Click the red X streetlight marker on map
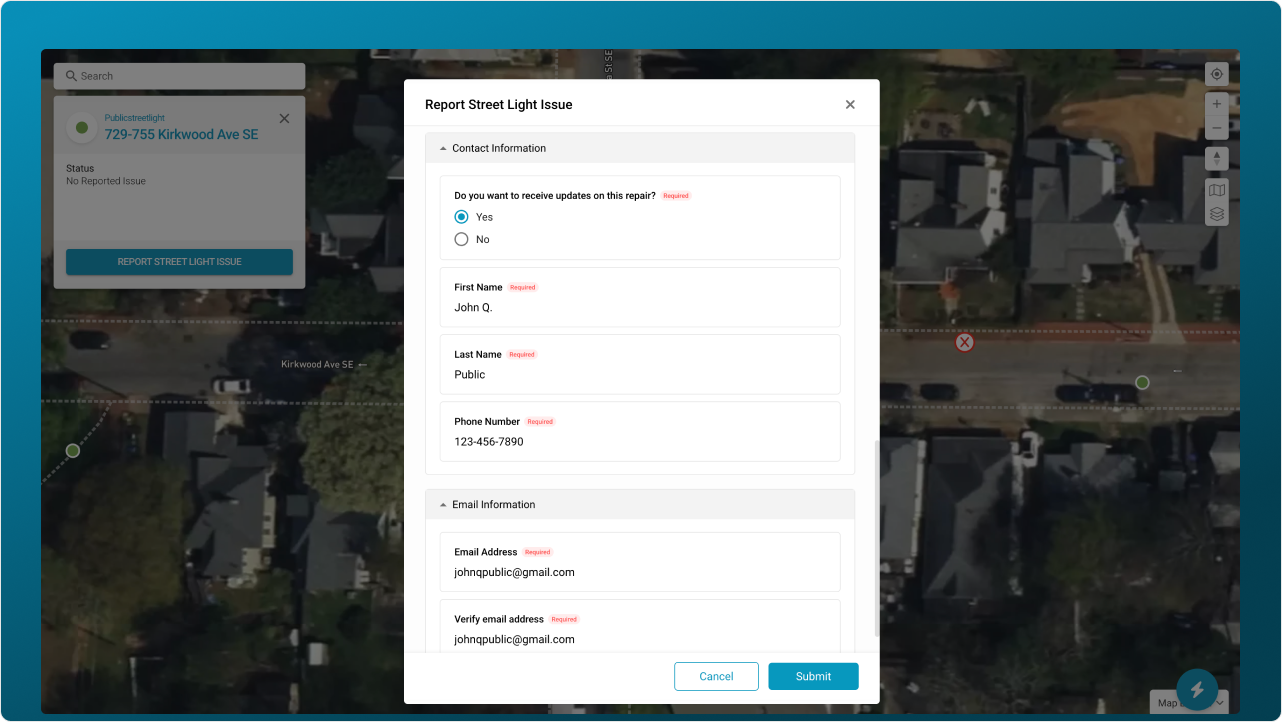Image resolution: width=1282 pixels, height=722 pixels. pos(964,343)
